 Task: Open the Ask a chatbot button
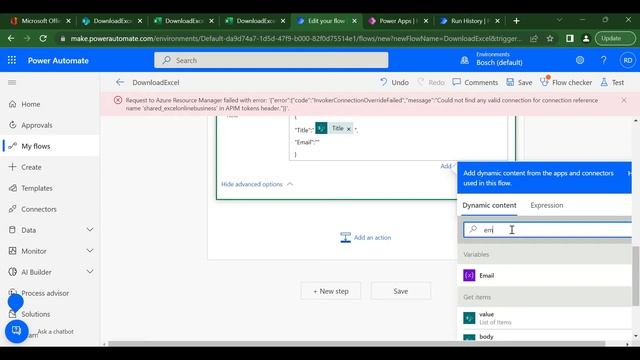(x=17, y=331)
